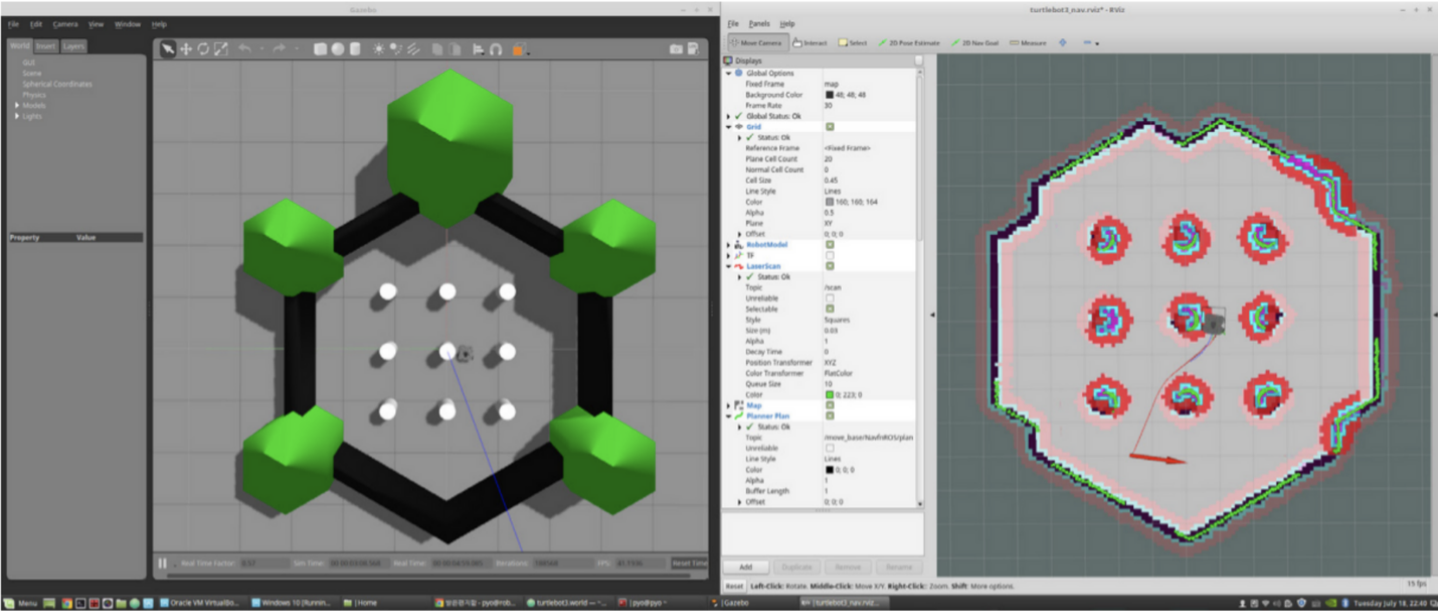
Task: Collapse the Global Options tree item
Action: [x=729, y=73]
